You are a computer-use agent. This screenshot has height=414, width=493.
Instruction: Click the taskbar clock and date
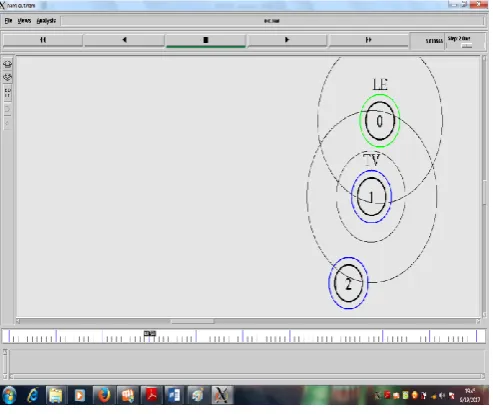click(470, 395)
